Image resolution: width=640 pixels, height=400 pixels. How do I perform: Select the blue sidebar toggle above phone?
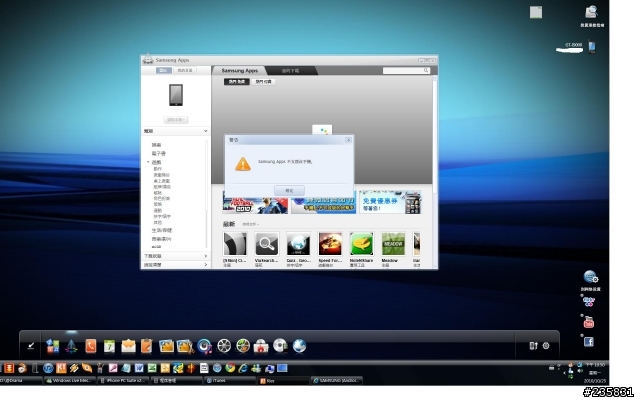pos(164,70)
